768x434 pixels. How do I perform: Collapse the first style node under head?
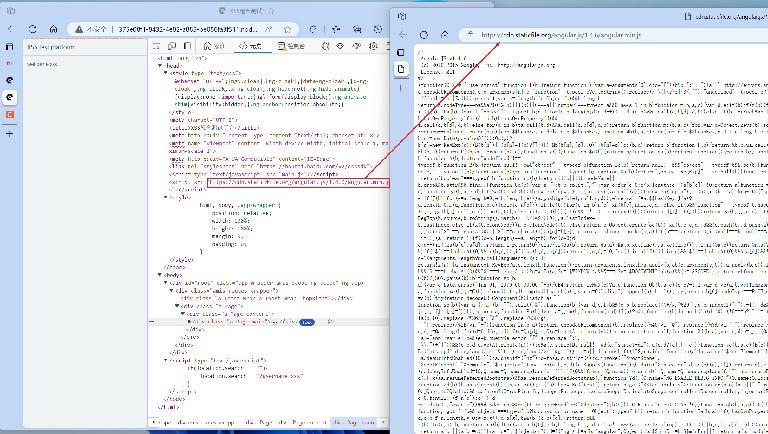coord(166,73)
